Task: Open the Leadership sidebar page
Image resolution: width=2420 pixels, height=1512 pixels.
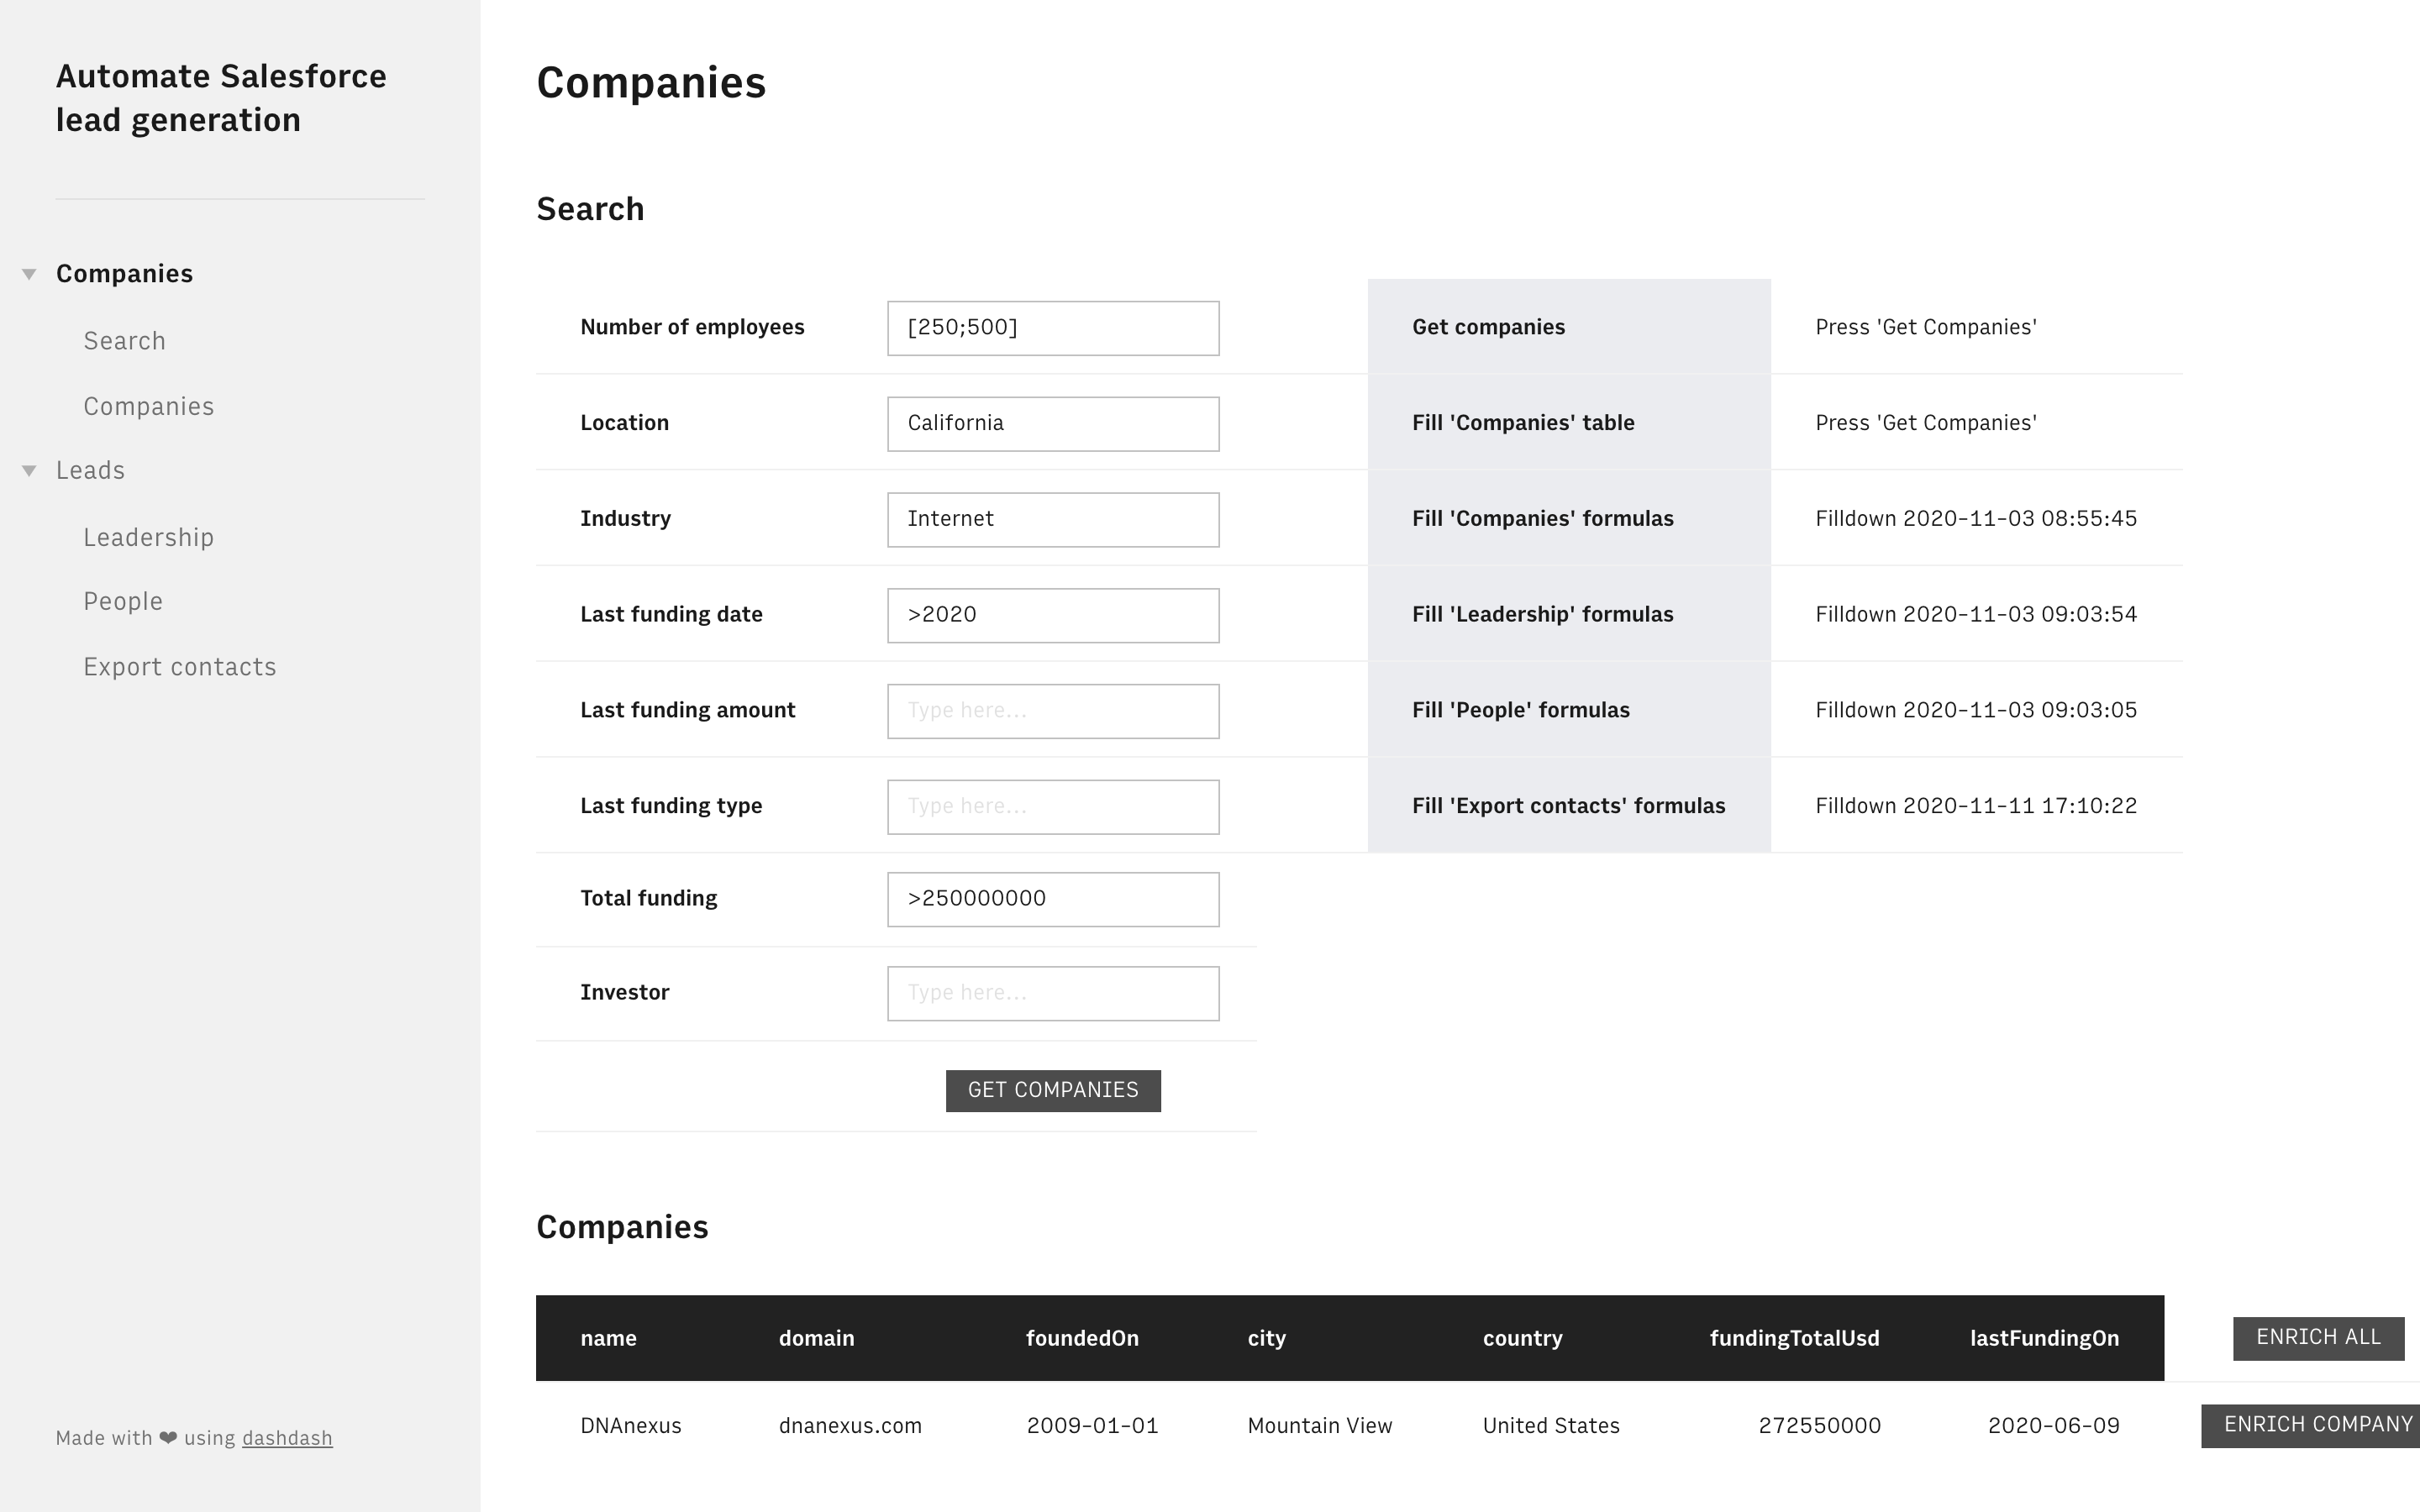Action: pyautogui.click(x=148, y=538)
